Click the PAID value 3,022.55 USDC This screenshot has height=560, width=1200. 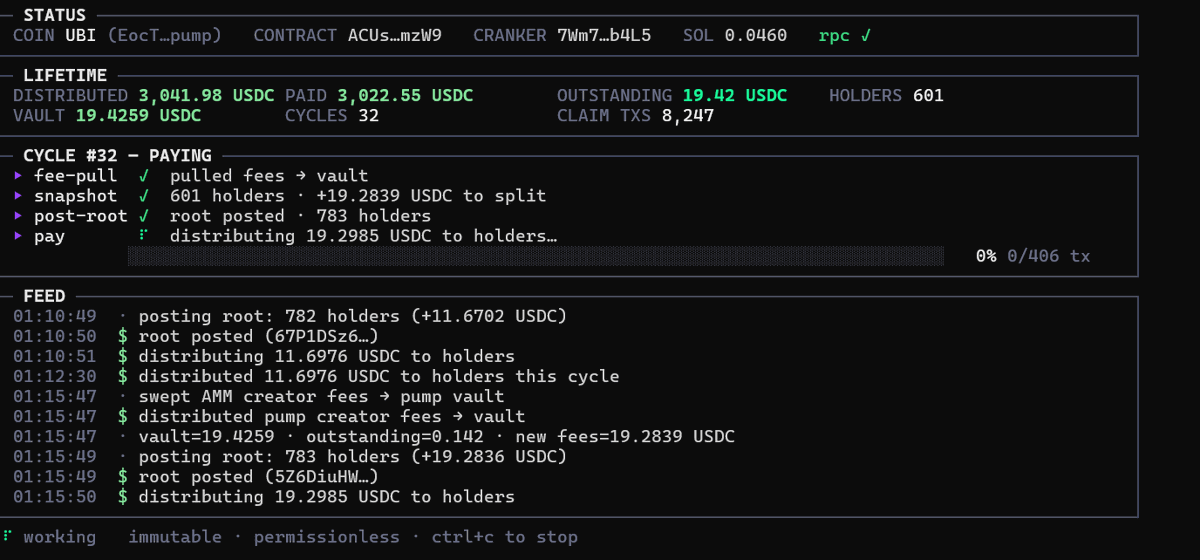click(x=405, y=95)
